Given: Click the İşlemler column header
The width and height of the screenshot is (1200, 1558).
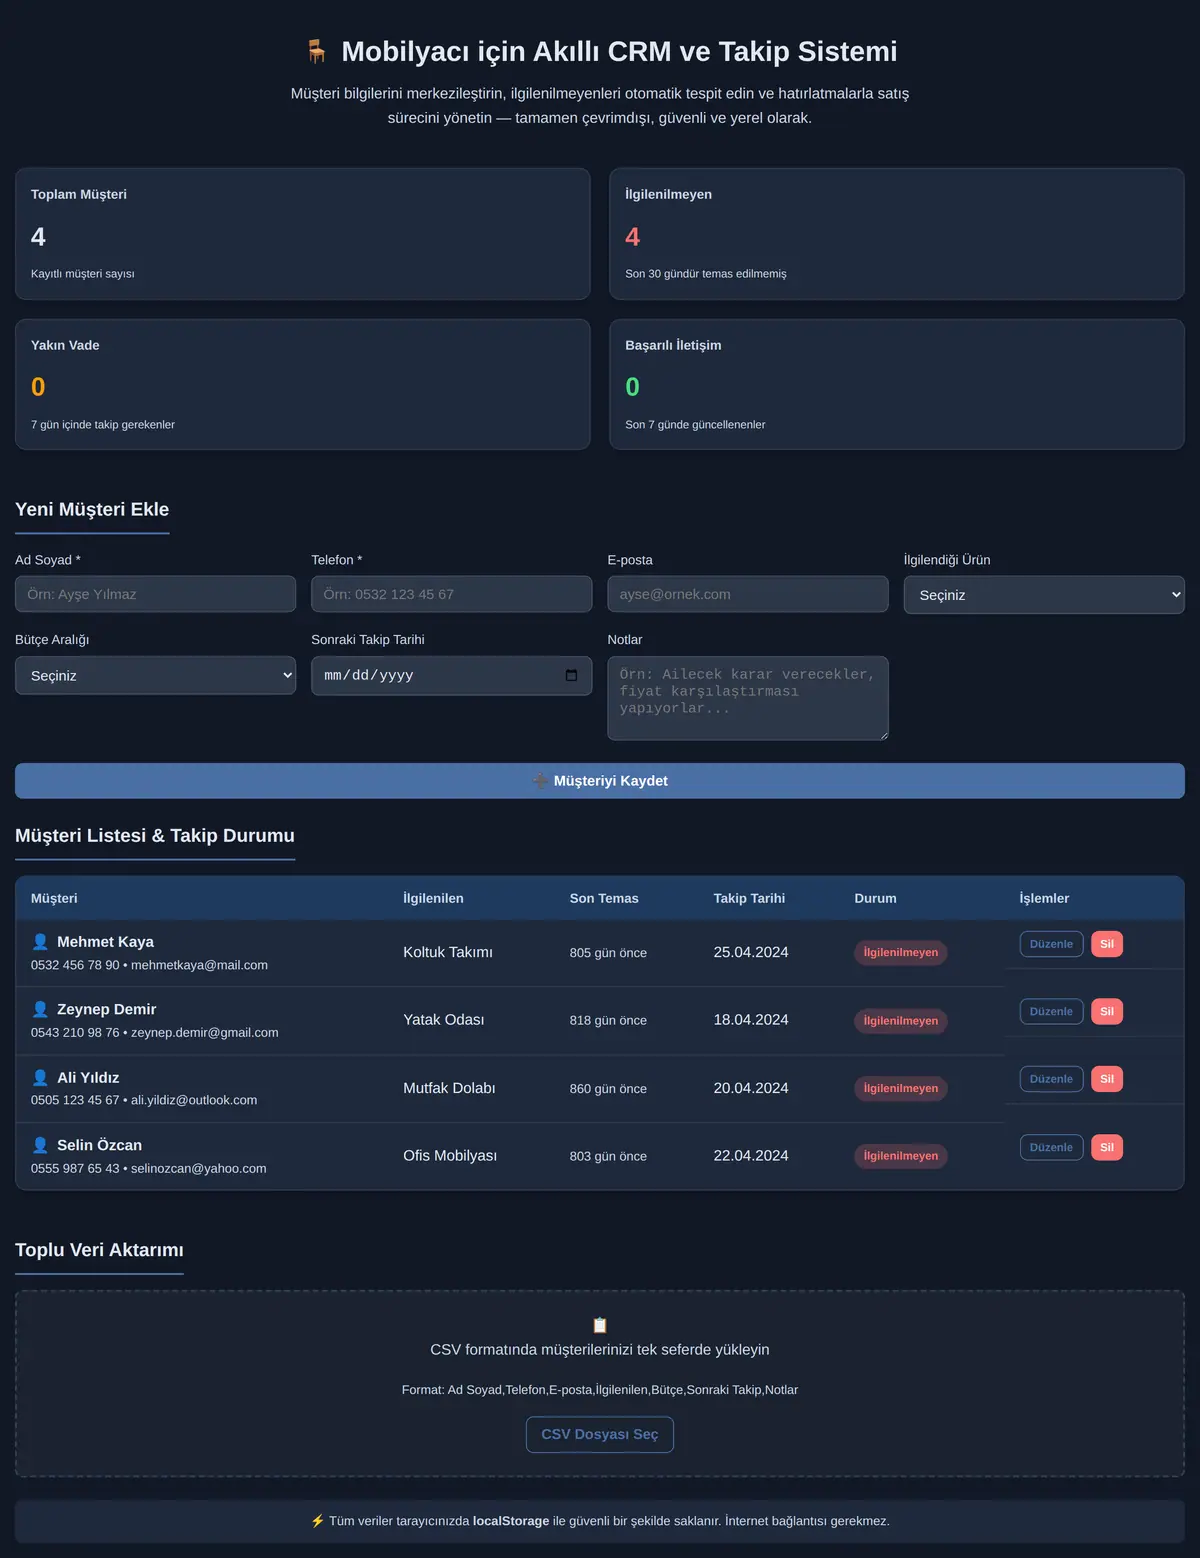Looking at the screenshot, I should click(x=1044, y=898).
